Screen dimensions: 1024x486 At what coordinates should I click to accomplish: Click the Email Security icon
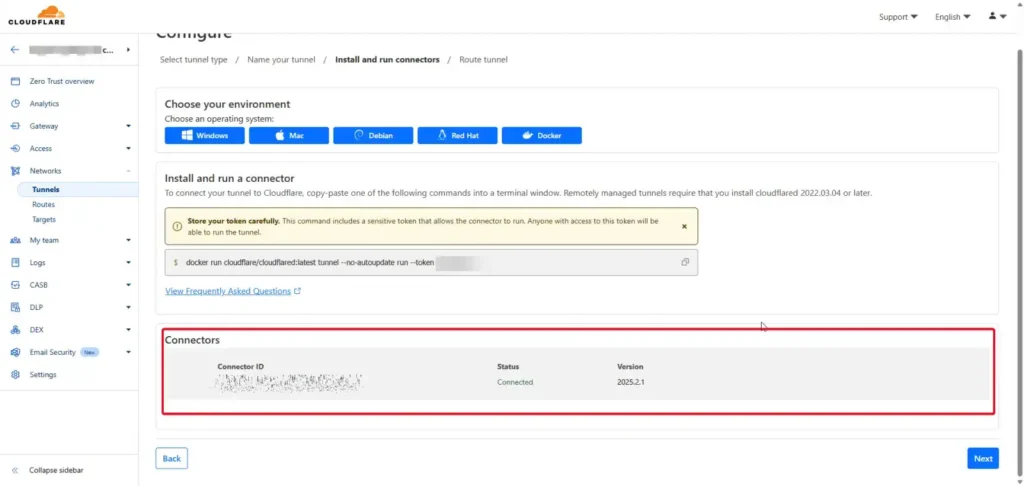pyautogui.click(x=16, y=352)
